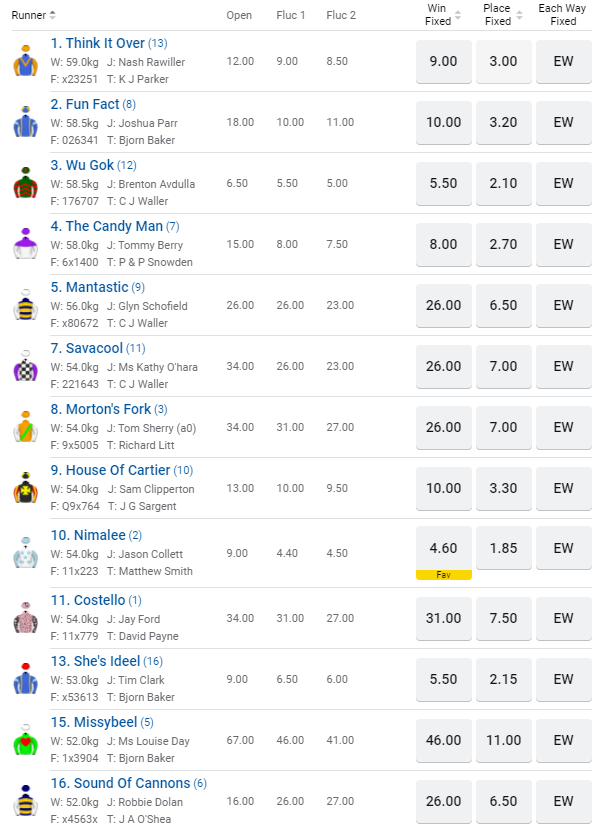The width and height of the screenshot is (601, 830).
Task: Select Win Fixed 4.60 for Nimalee
Action: click(443, 549)
